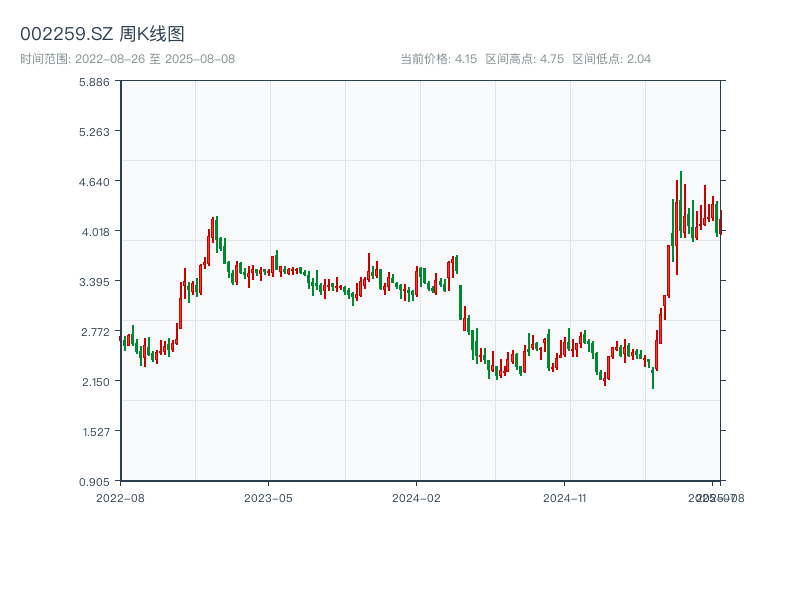800x600 pixels.
Task: Click the 当前价格 4.15 label
Action: pyautogui.click(x=438, y=59)
